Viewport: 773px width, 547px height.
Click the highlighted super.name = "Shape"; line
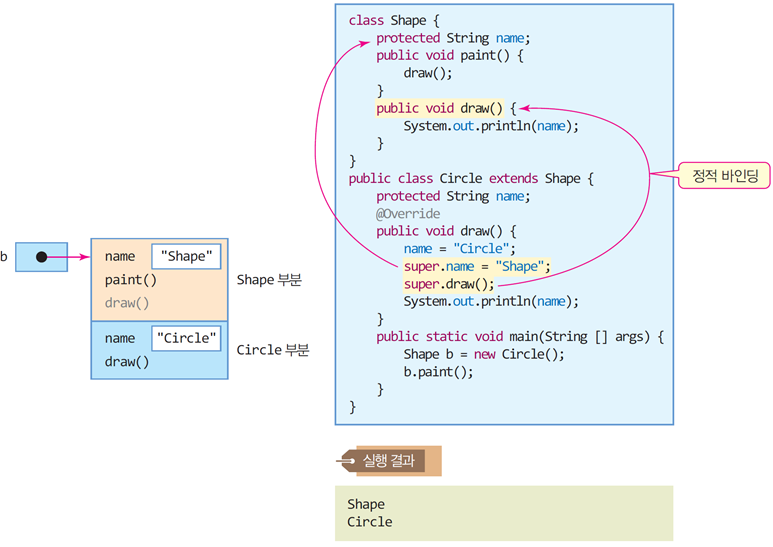pos(477,267)
